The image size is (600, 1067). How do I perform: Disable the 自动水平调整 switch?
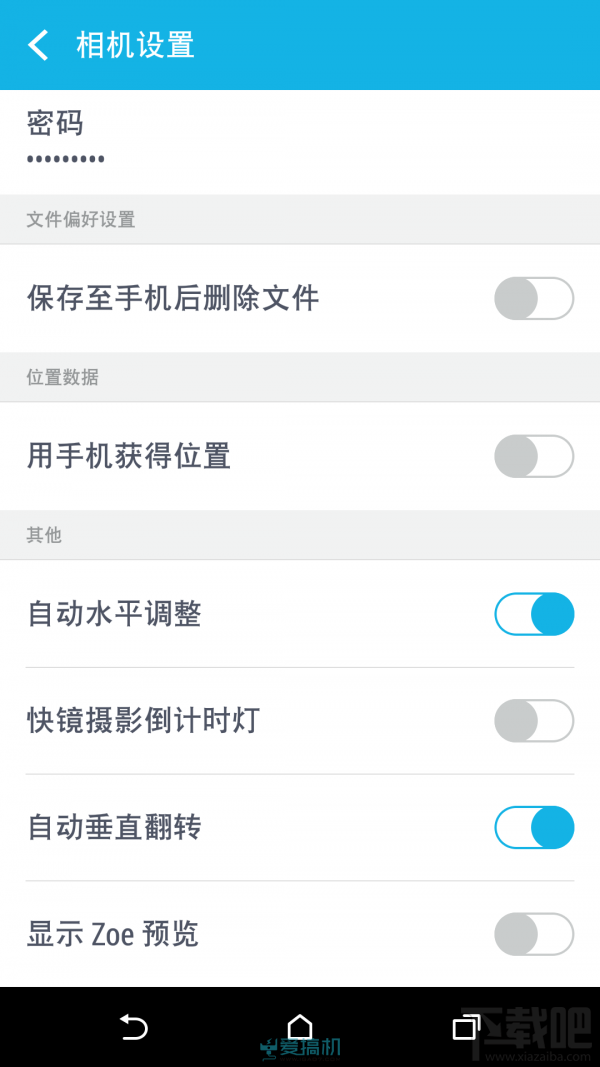(533, 614)
